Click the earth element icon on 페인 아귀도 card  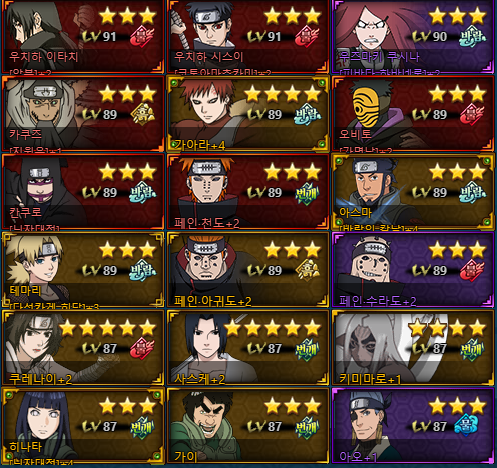307,270
